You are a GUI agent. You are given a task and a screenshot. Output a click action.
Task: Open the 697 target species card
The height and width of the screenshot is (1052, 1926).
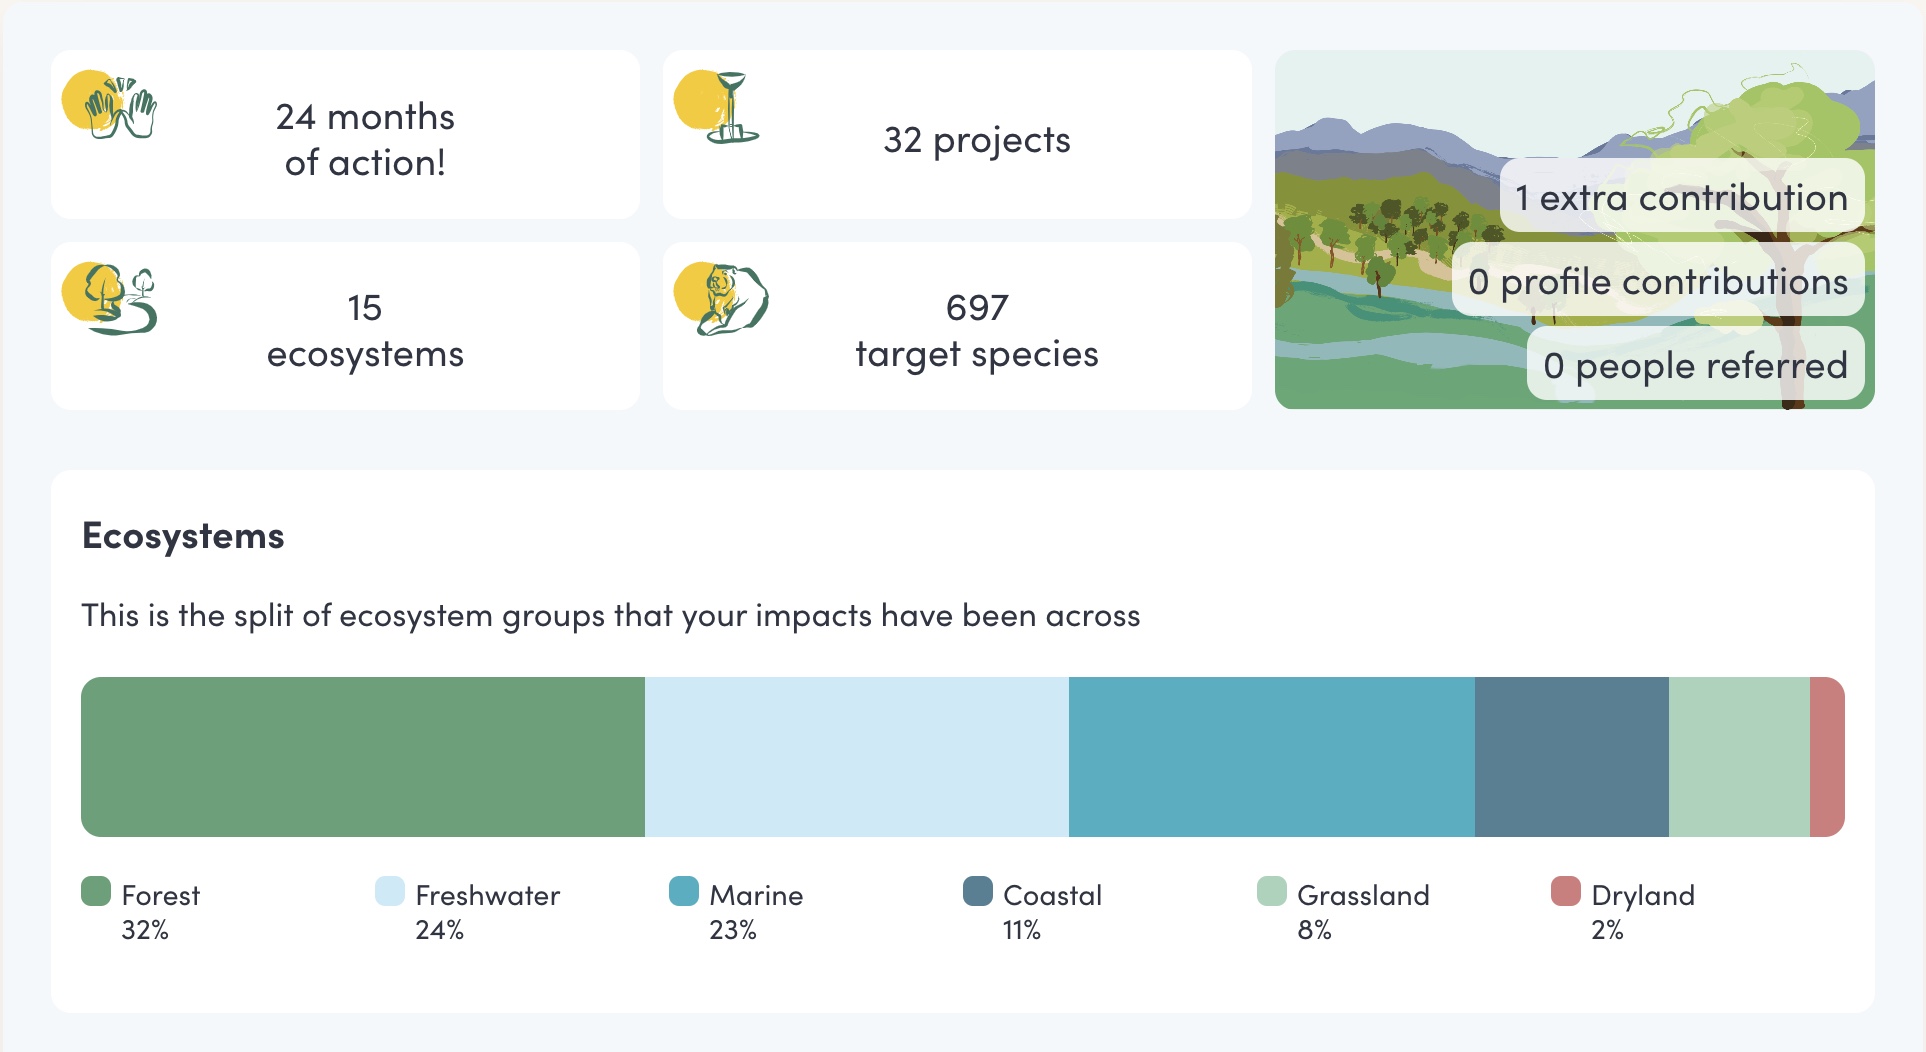tap(957, 326)
